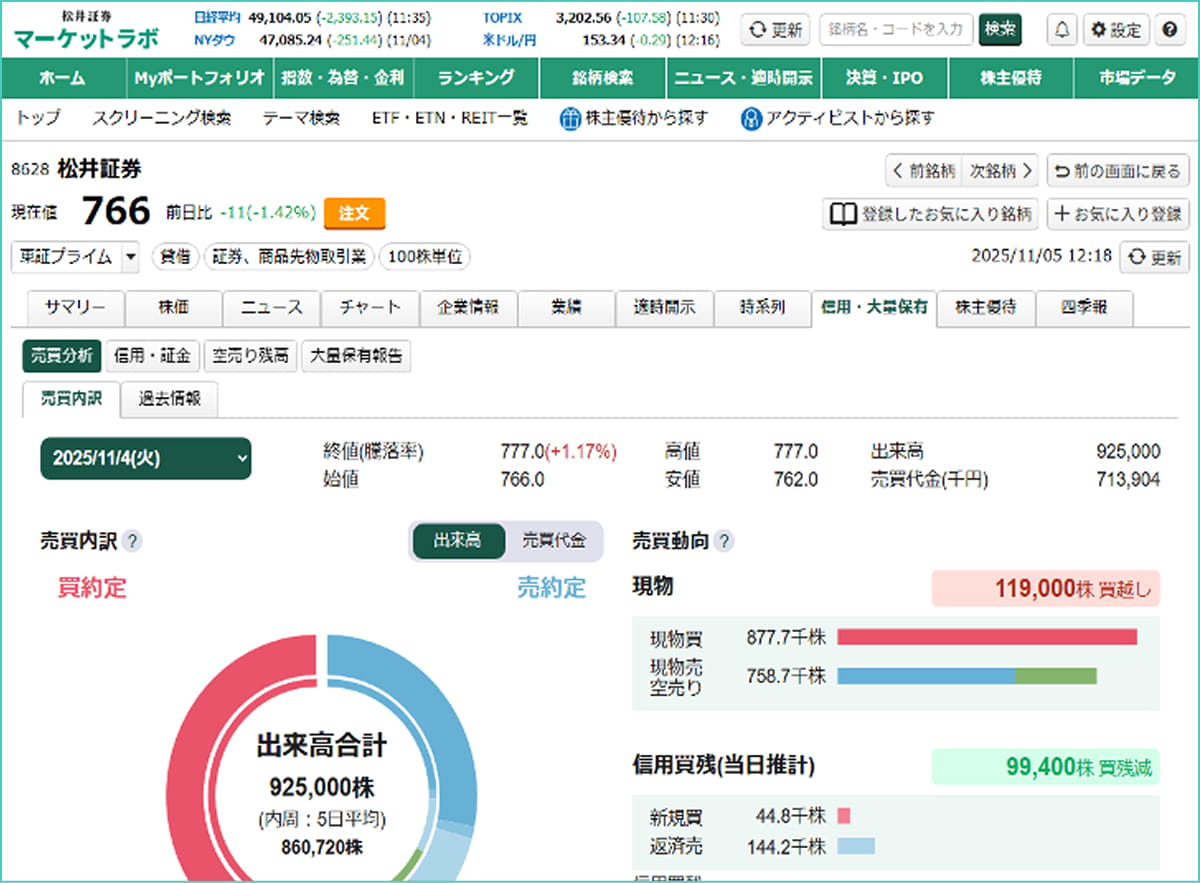
Task: Open the 東証プライム market dropdown
Action: tap(76, 257)
